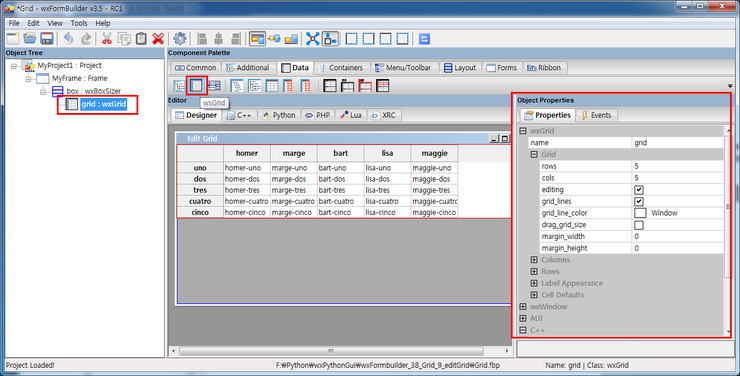Collapse the wxGrid property category
Image resolution: width=740 pixels, height=376 pixels.
(x=523, y=131)
